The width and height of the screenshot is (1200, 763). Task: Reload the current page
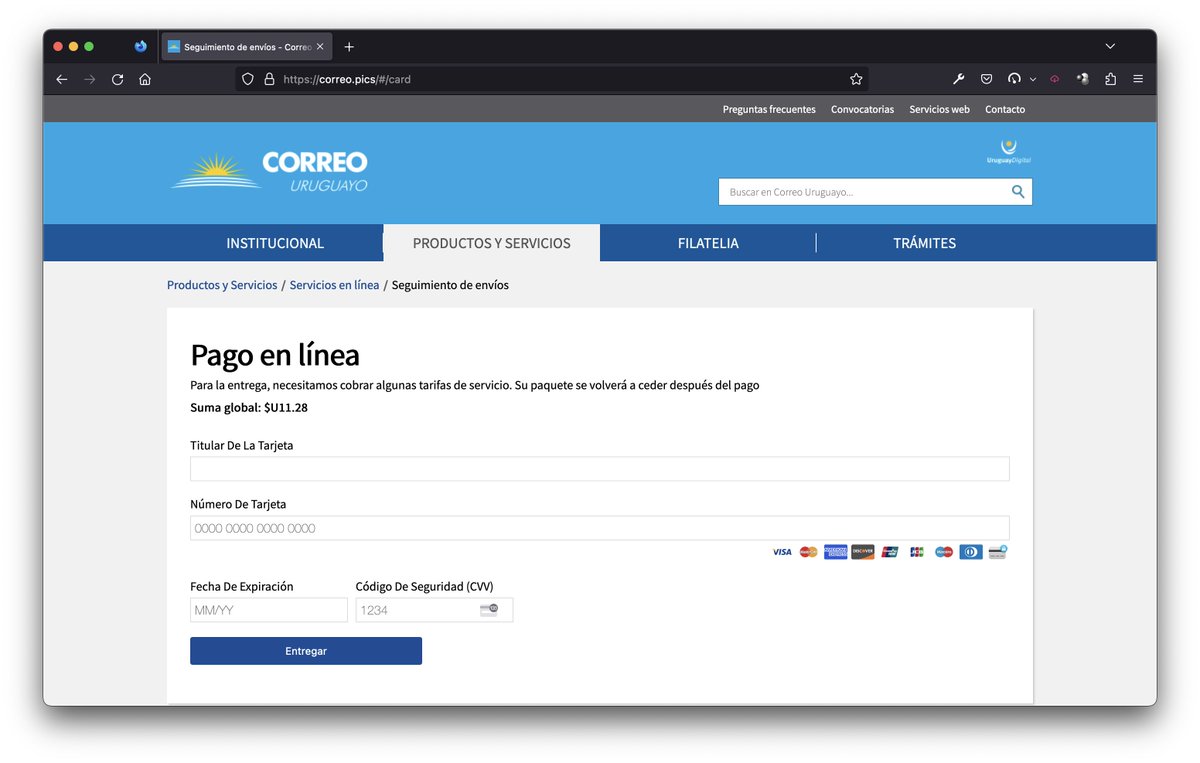117,79
